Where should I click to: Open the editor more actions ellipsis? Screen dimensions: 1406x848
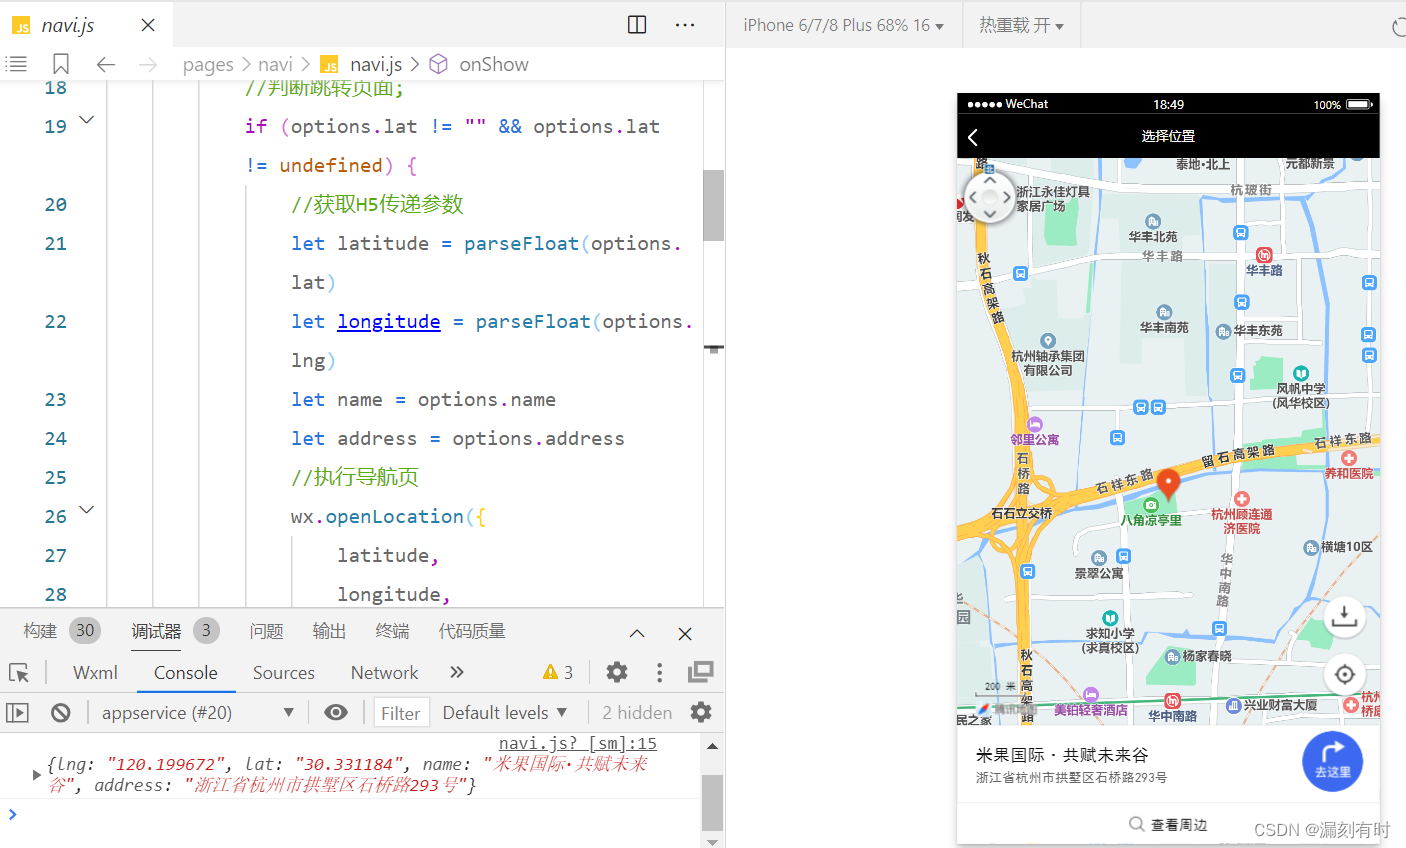(685, 24)
